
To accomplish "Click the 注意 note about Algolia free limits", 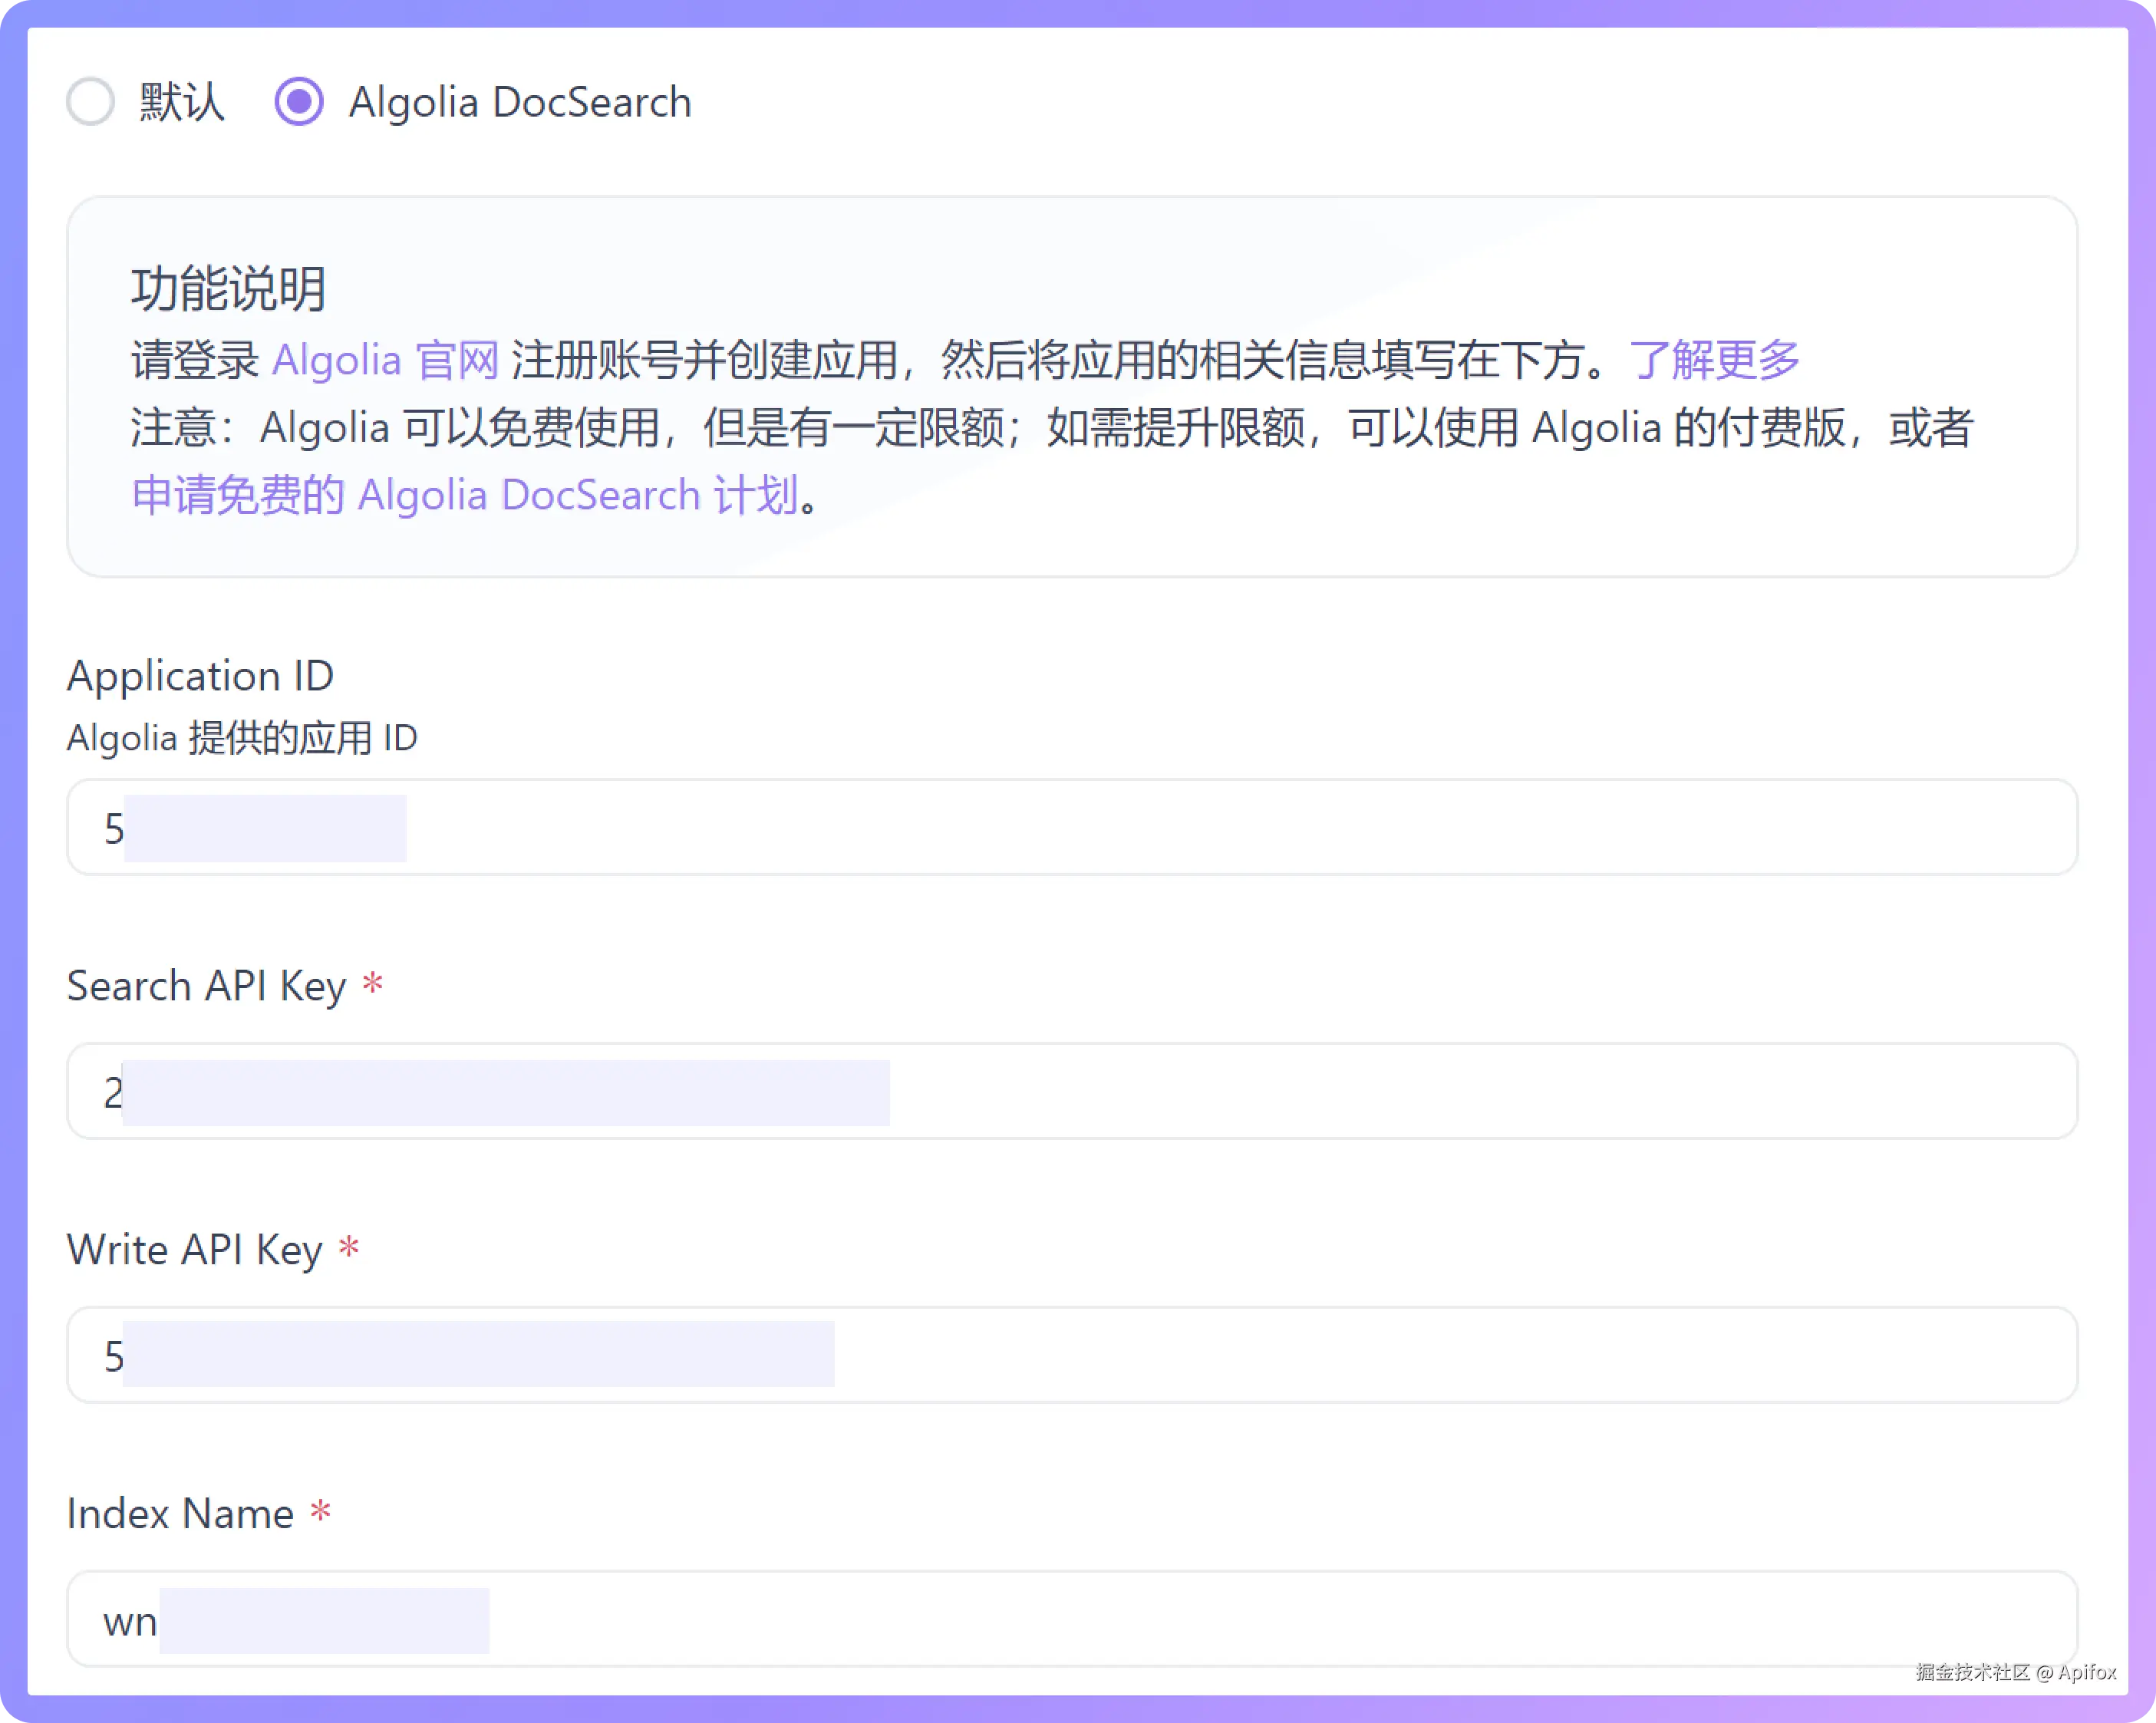I will point(1000,428).
